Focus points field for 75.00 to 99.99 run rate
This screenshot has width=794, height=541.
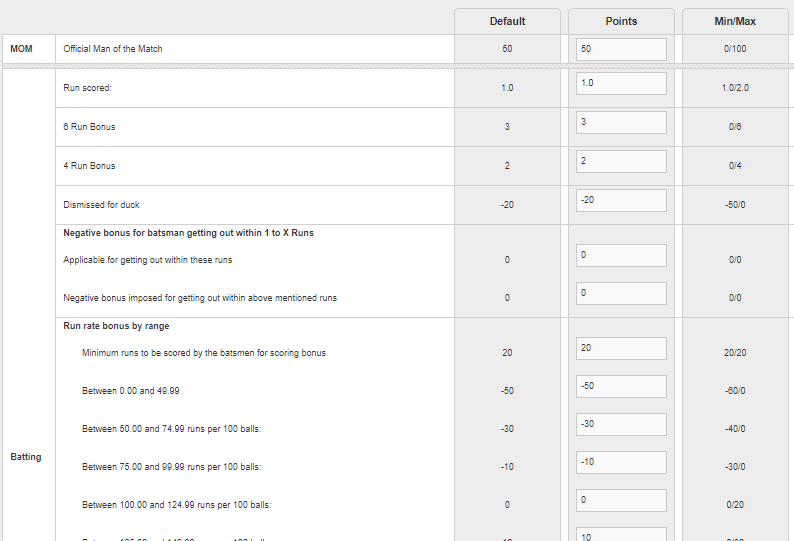click(x=621, y=462)
